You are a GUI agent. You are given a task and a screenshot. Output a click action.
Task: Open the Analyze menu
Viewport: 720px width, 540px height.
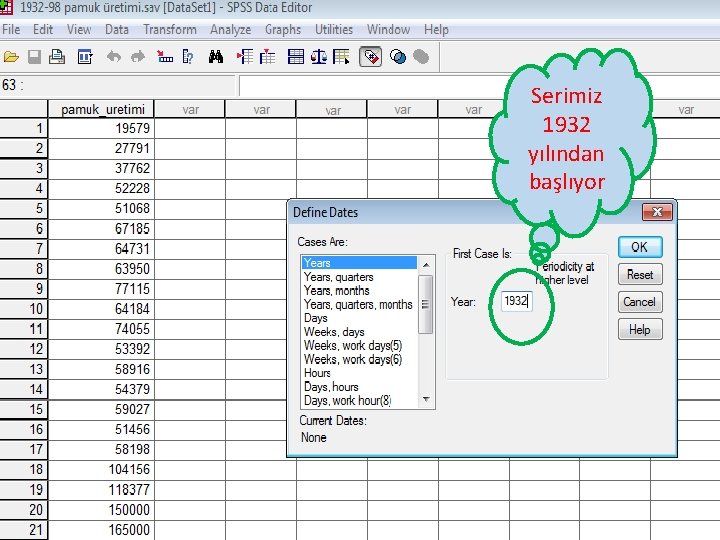click(x=231, y=30)
